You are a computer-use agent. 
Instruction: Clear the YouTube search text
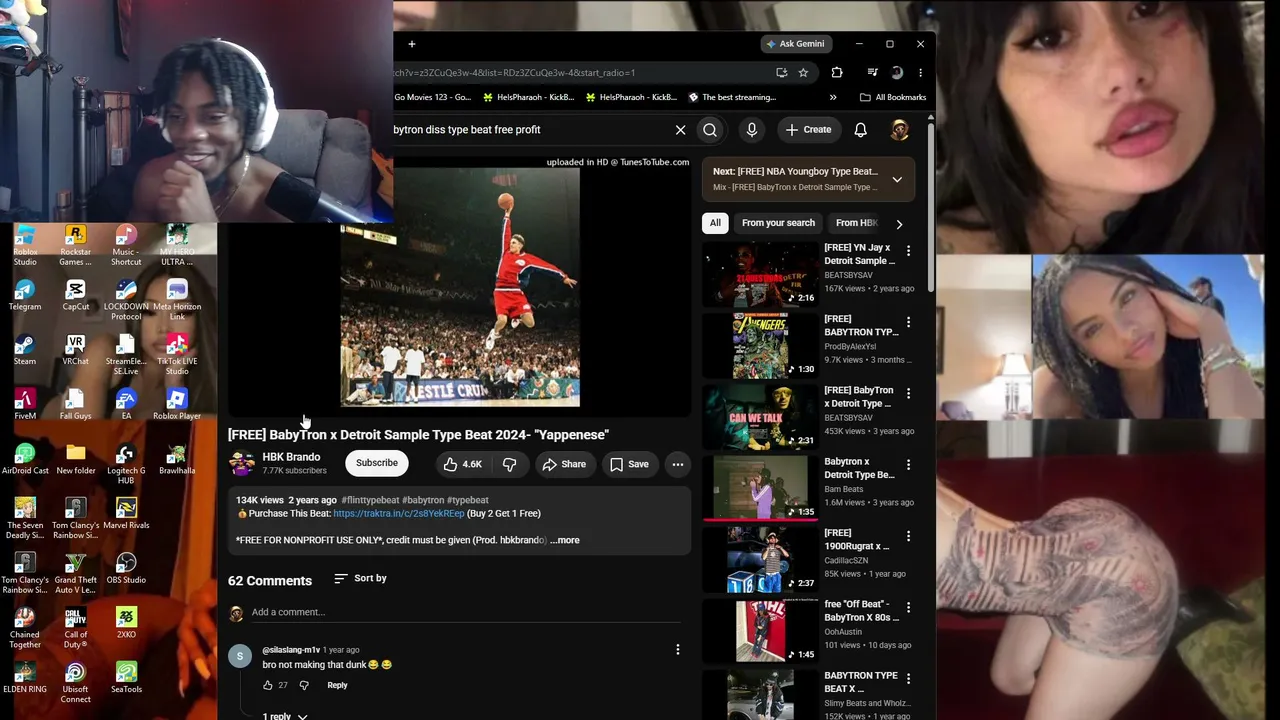coord(680,130)
